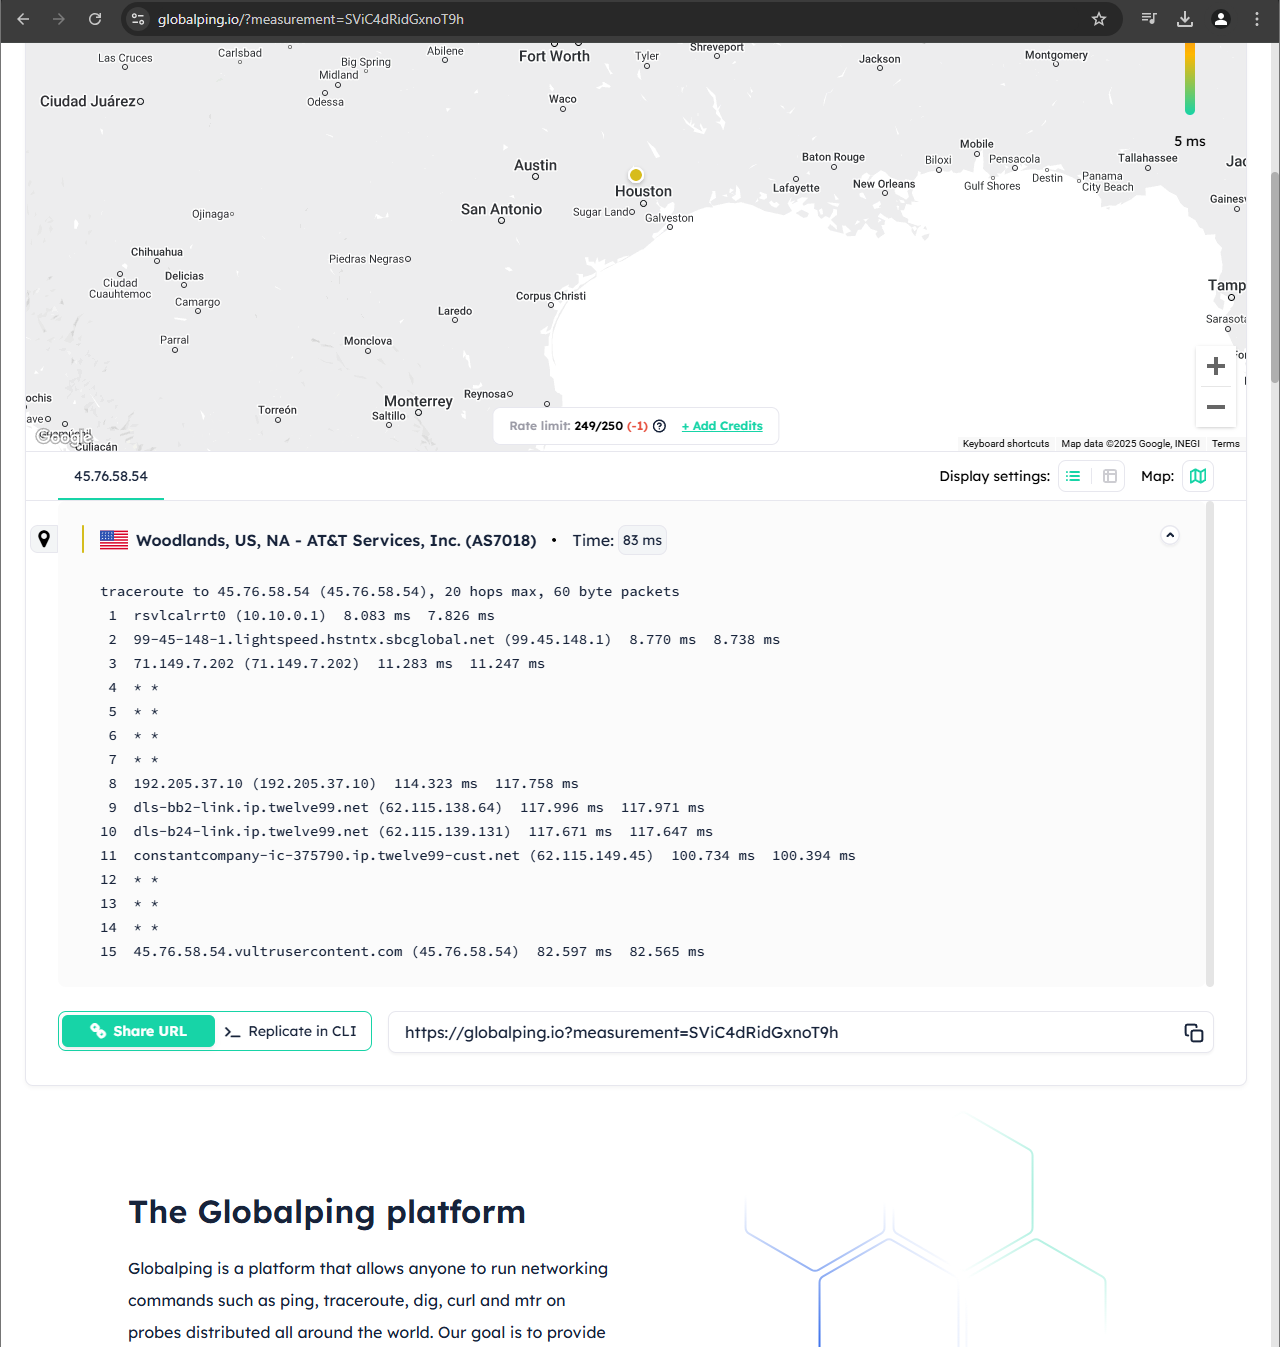Bookmark this page with star icon
The height and width of the screenshot is (1347, 1280).
tap(1099, 19)
